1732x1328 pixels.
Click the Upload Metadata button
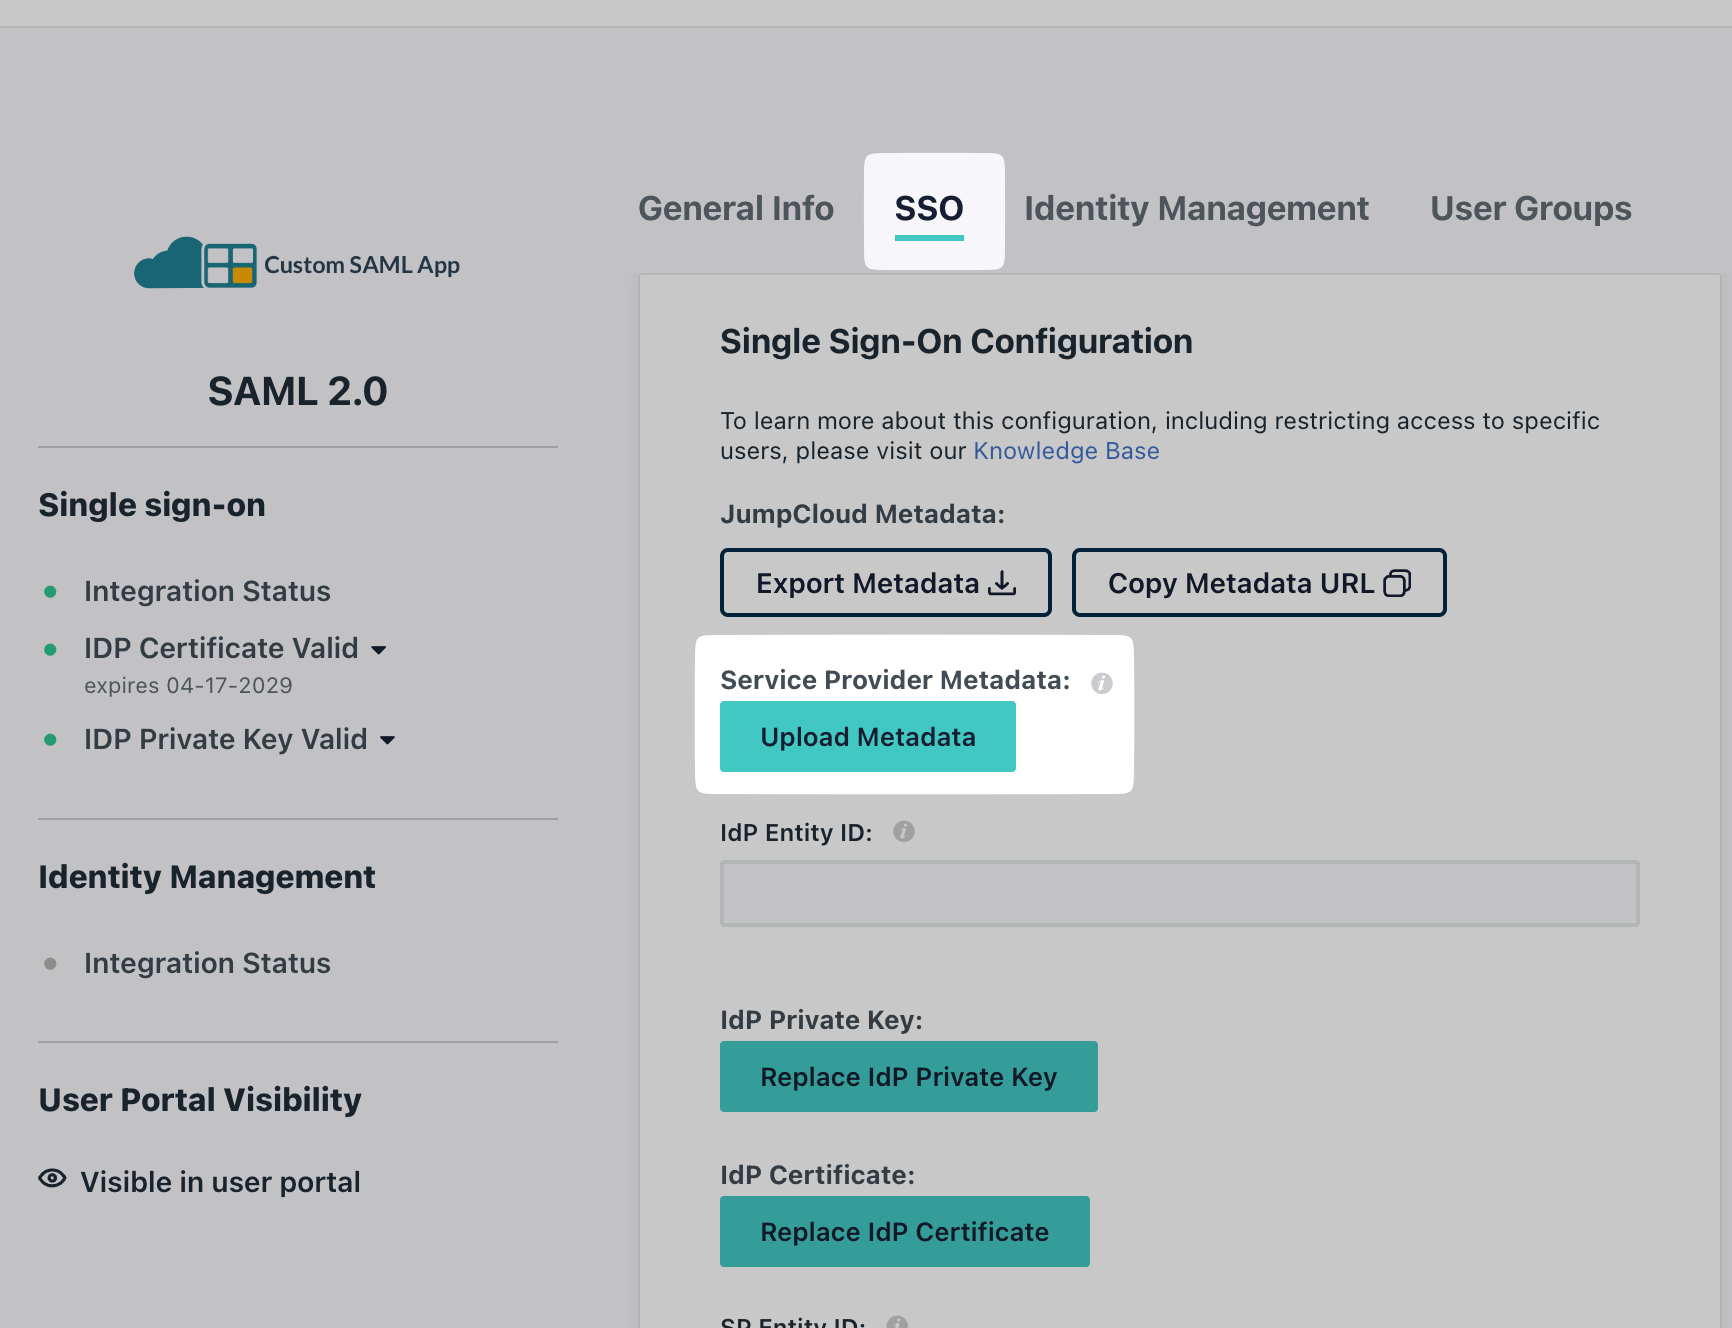(x=867, y=736)
